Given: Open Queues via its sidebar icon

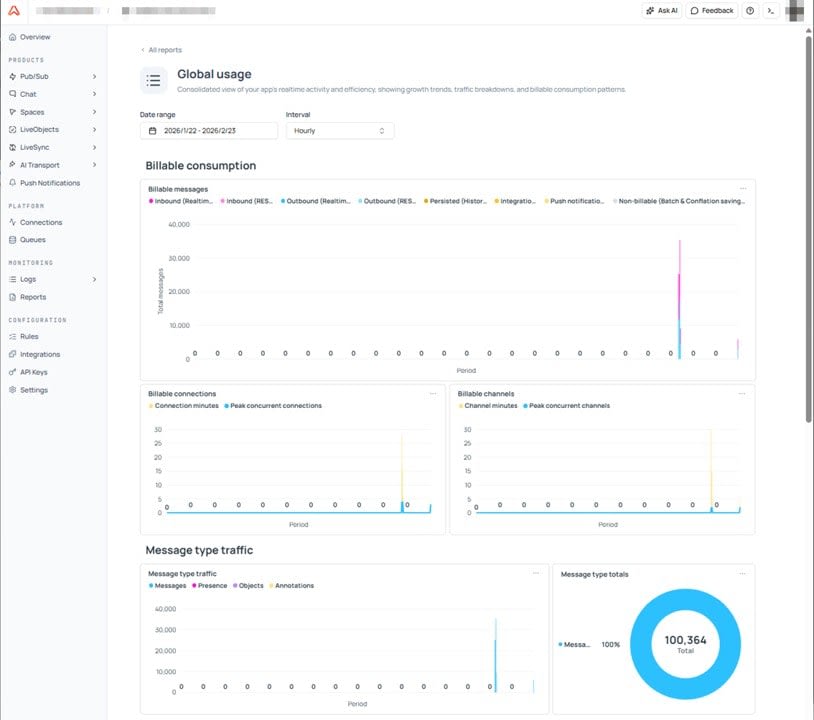Looking at the screenshot, I should (12, 239).
